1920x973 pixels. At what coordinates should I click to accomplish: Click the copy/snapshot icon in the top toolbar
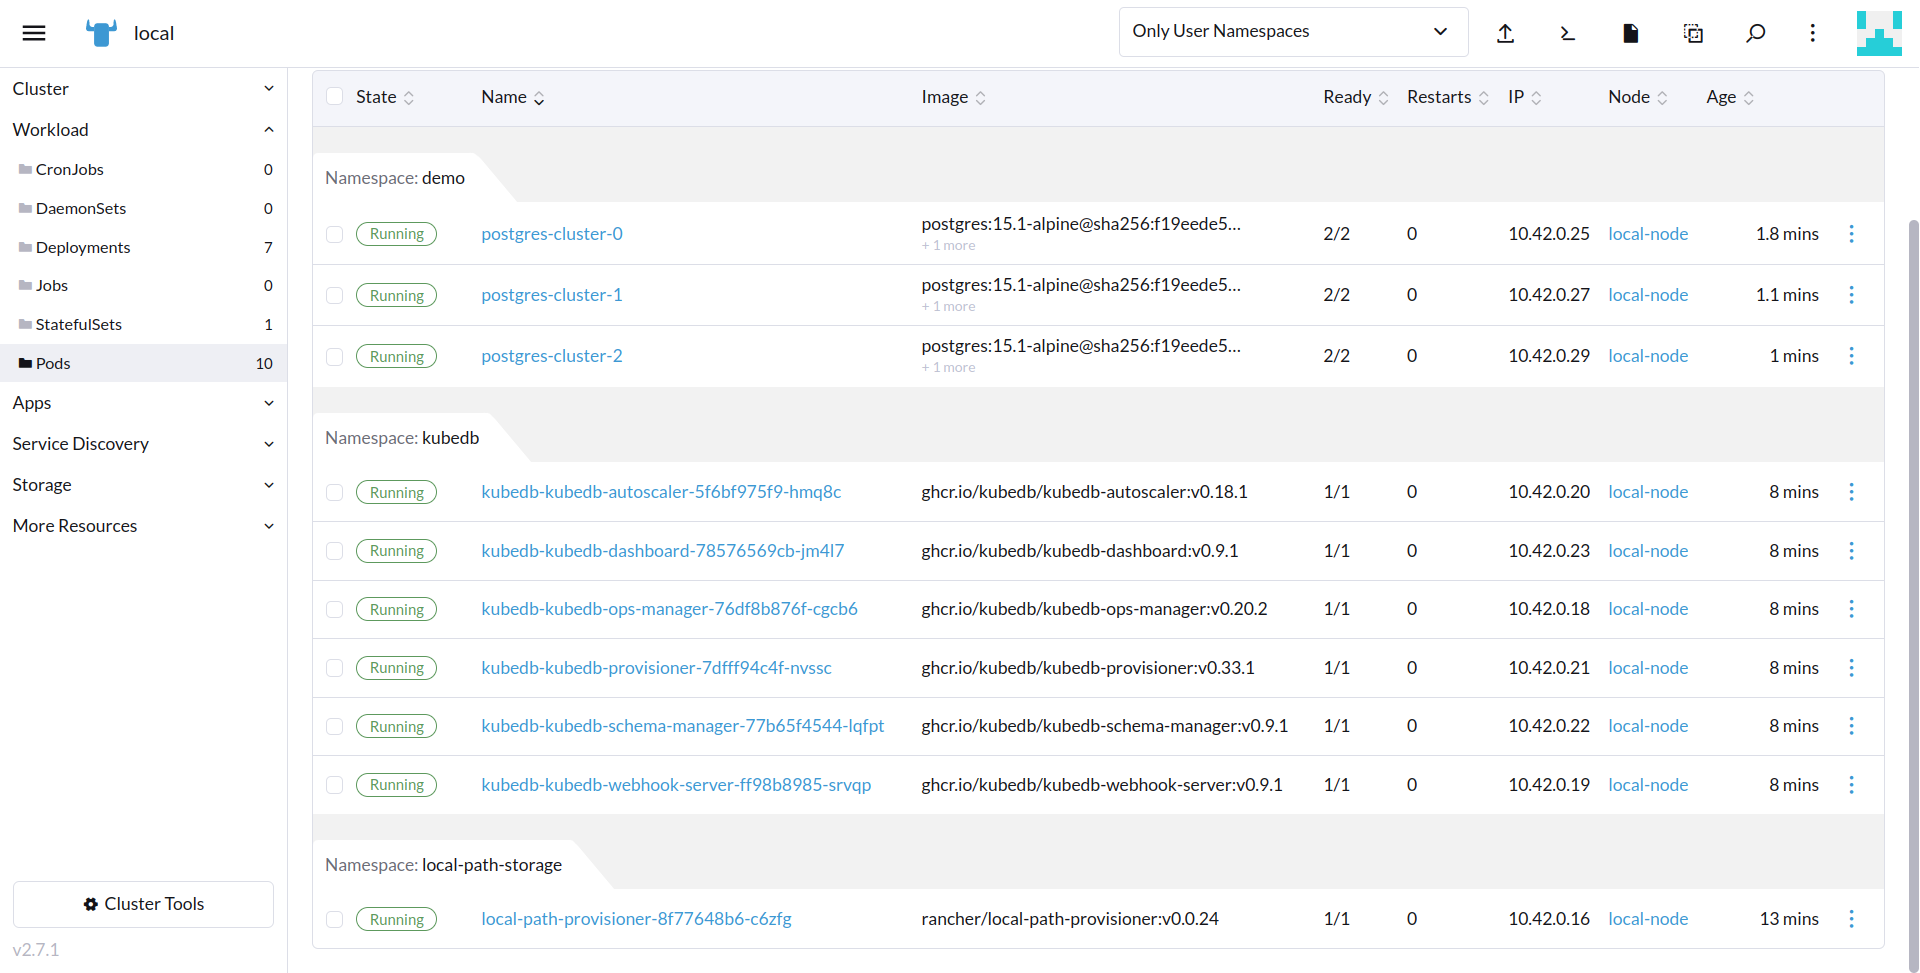(1693, 33)
